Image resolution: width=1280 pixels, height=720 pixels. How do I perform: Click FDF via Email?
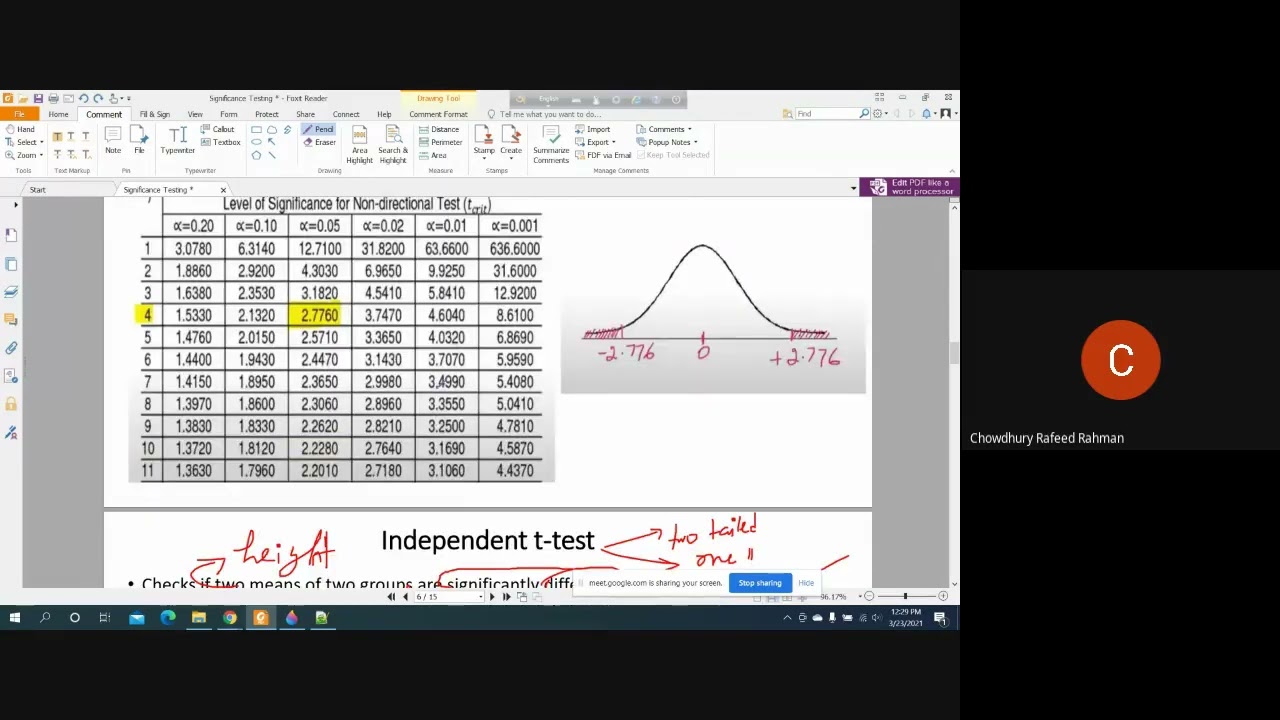(603, 155)
